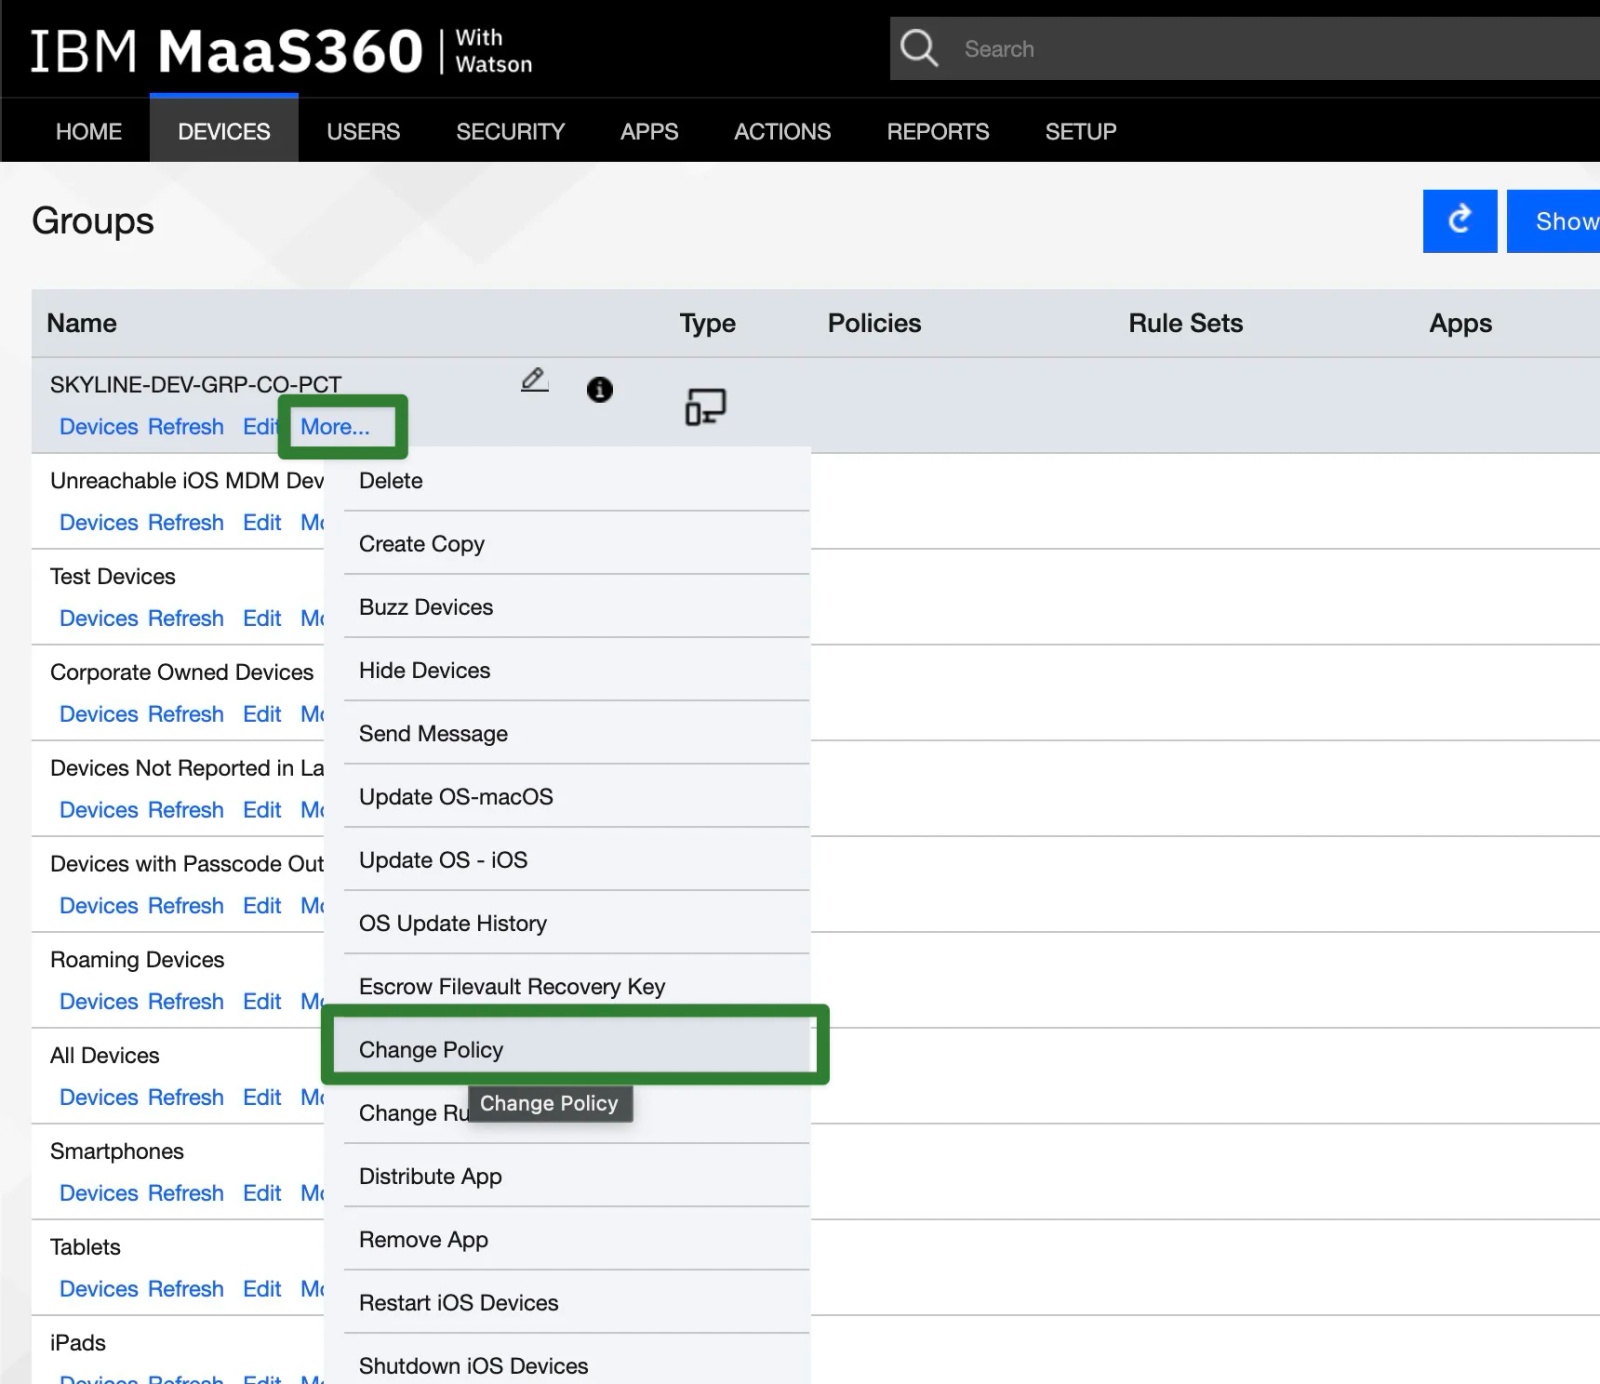Click Devices link under Devices Not Reported
The image size is (1600, 1384).
(99, 810)
